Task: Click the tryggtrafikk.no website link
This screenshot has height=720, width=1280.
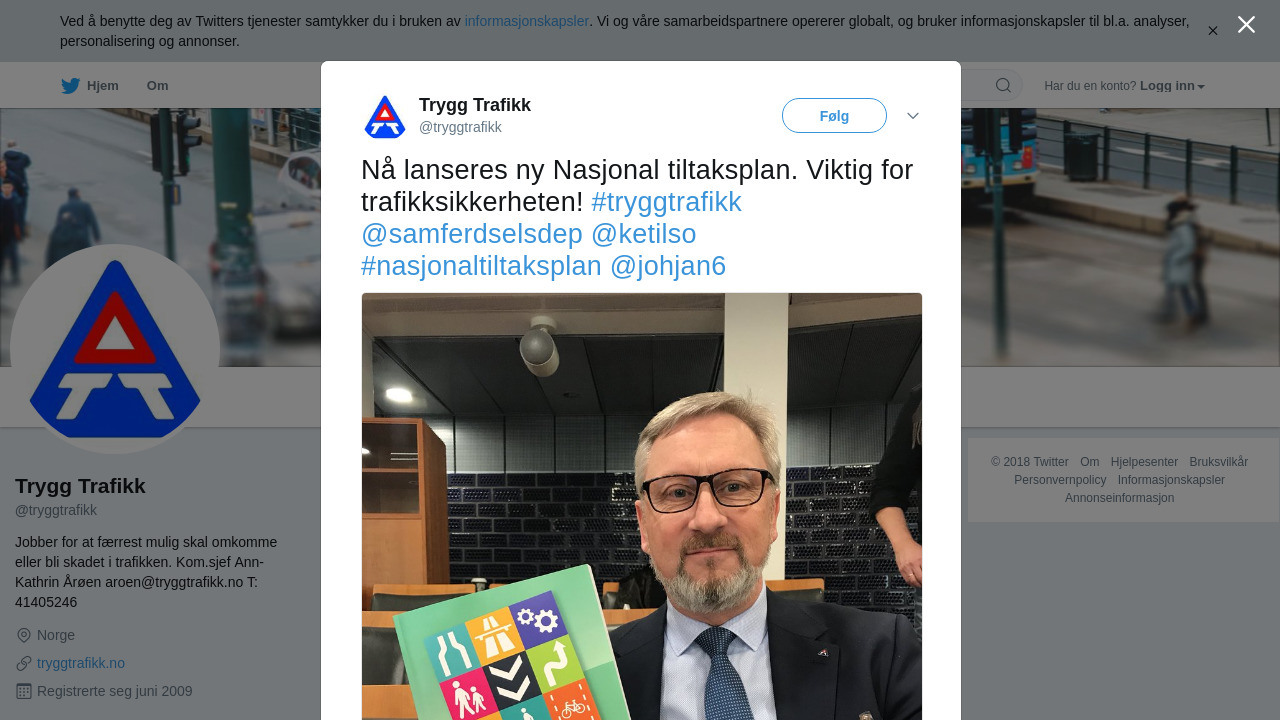Action: pos(81,663)
